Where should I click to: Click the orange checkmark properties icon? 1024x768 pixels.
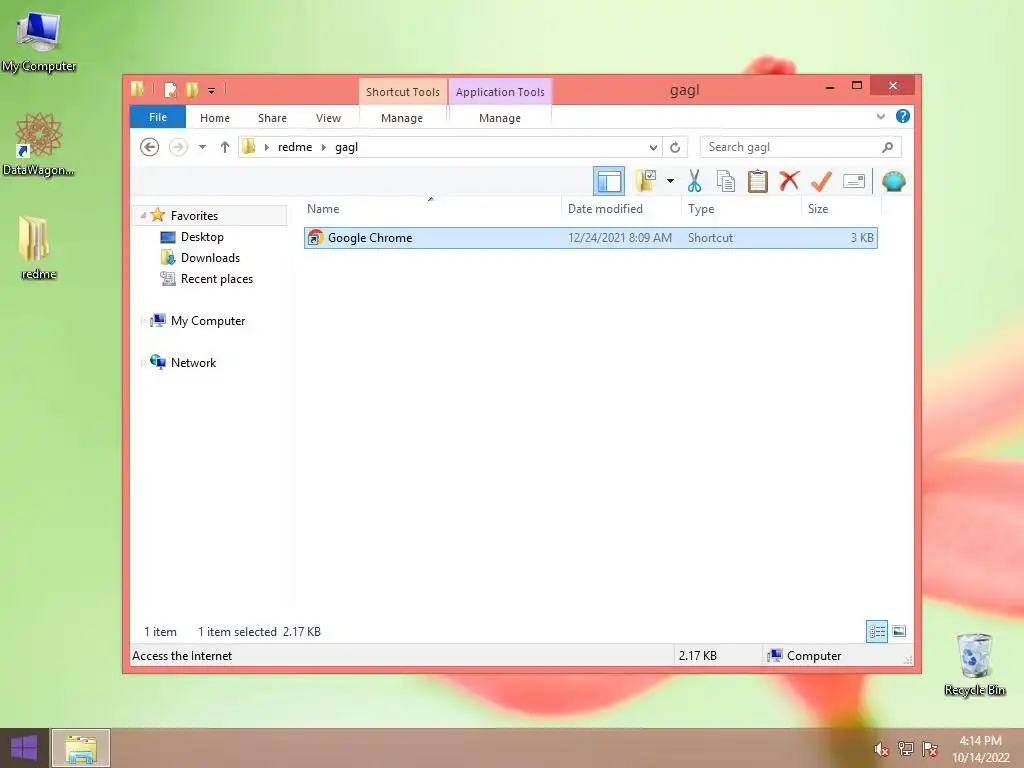click(822, 181)
